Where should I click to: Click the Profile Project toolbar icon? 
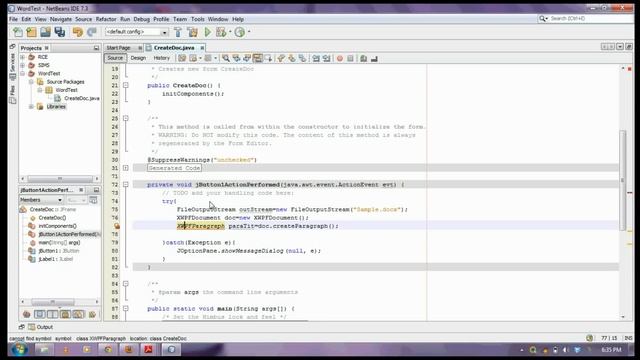pyautogui.click(x=240, y=32)
